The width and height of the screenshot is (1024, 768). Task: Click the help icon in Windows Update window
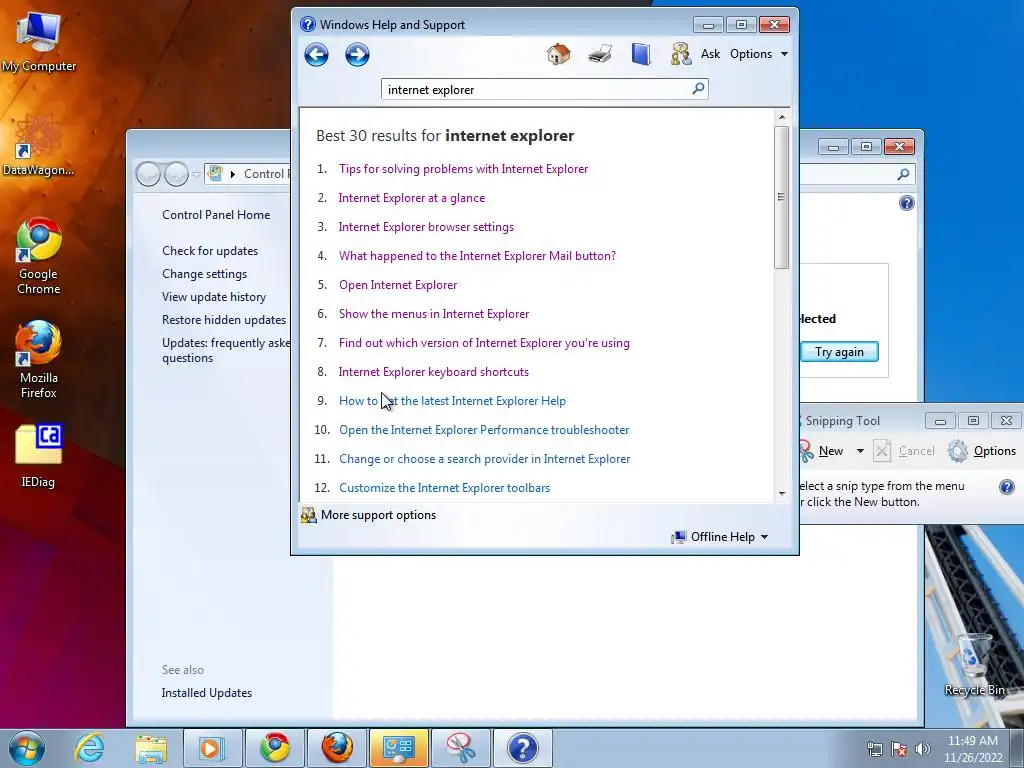[x=906, y=203]
